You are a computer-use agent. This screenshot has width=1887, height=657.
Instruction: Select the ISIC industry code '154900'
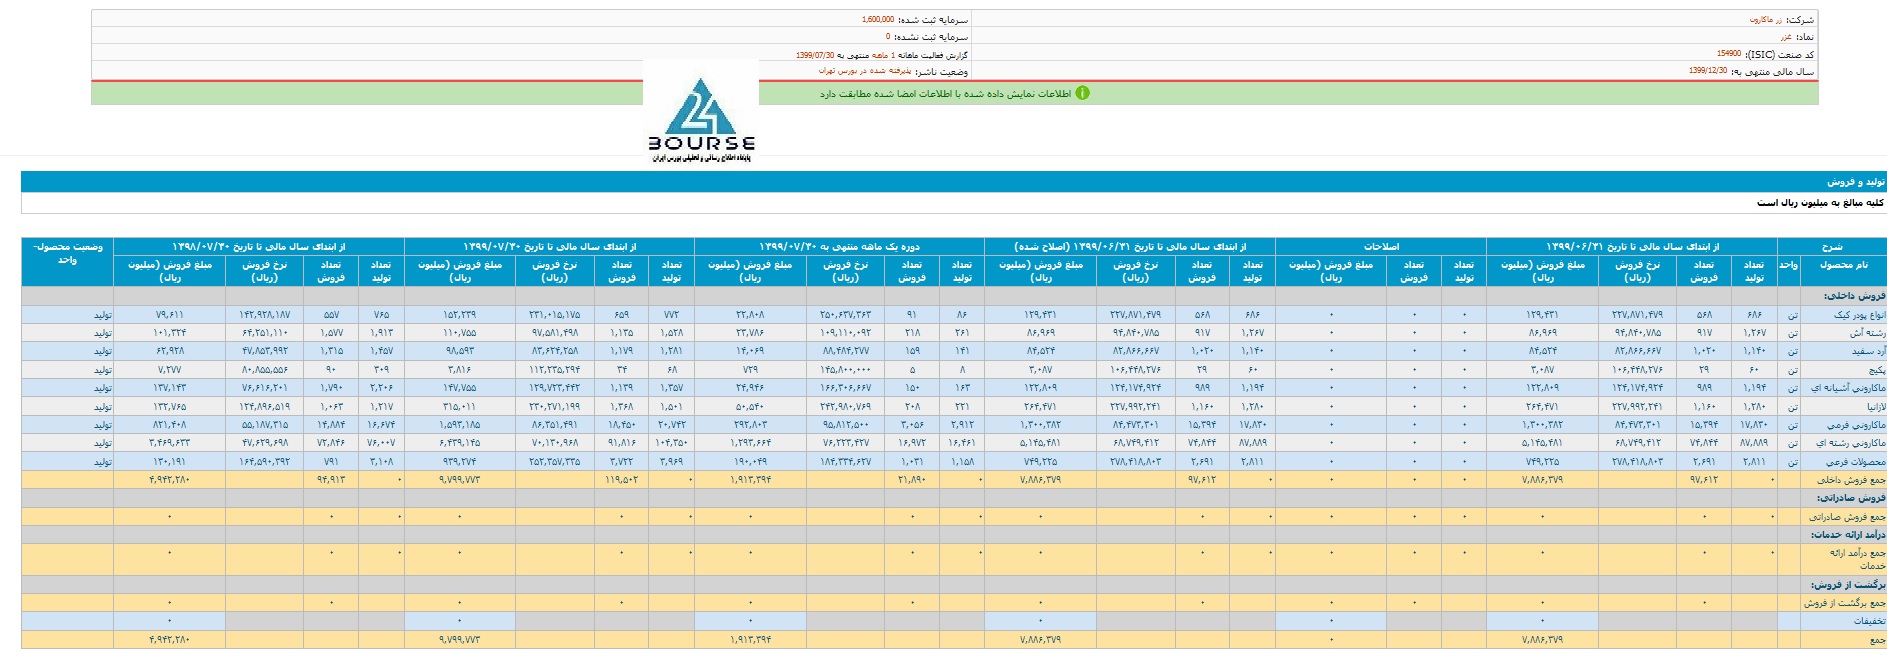[1729, 54]
